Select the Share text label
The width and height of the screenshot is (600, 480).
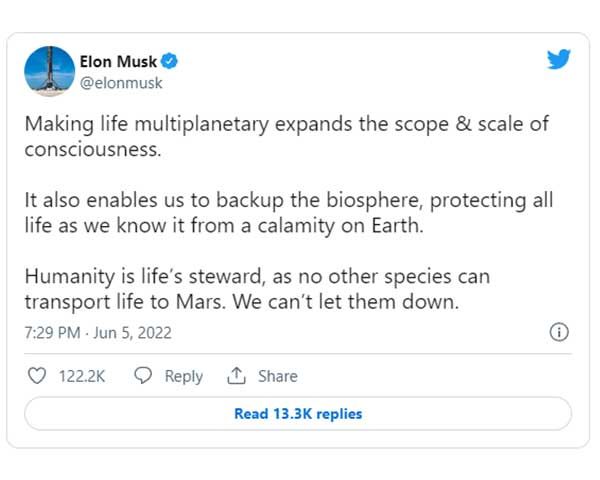point(278,376)
